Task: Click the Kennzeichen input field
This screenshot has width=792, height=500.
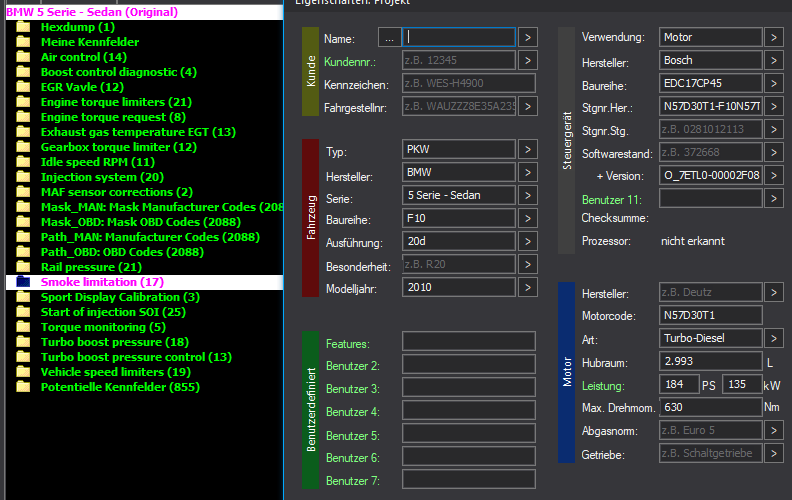Action: click(469, 83)
